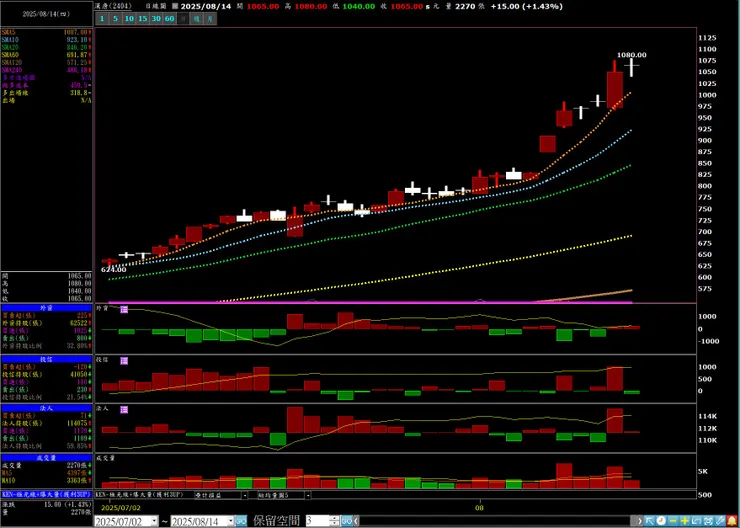
Task: Zoom out with the yellow minus icon
Action: [x=673, y=521]
